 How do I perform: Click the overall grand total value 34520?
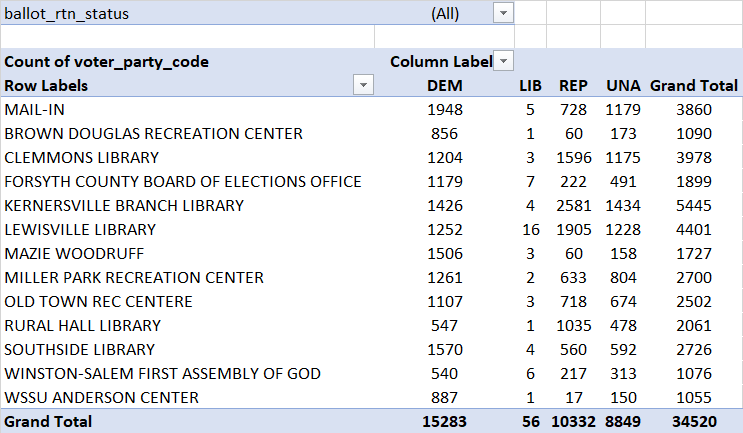pyautogui.click(x=694, y=421)
